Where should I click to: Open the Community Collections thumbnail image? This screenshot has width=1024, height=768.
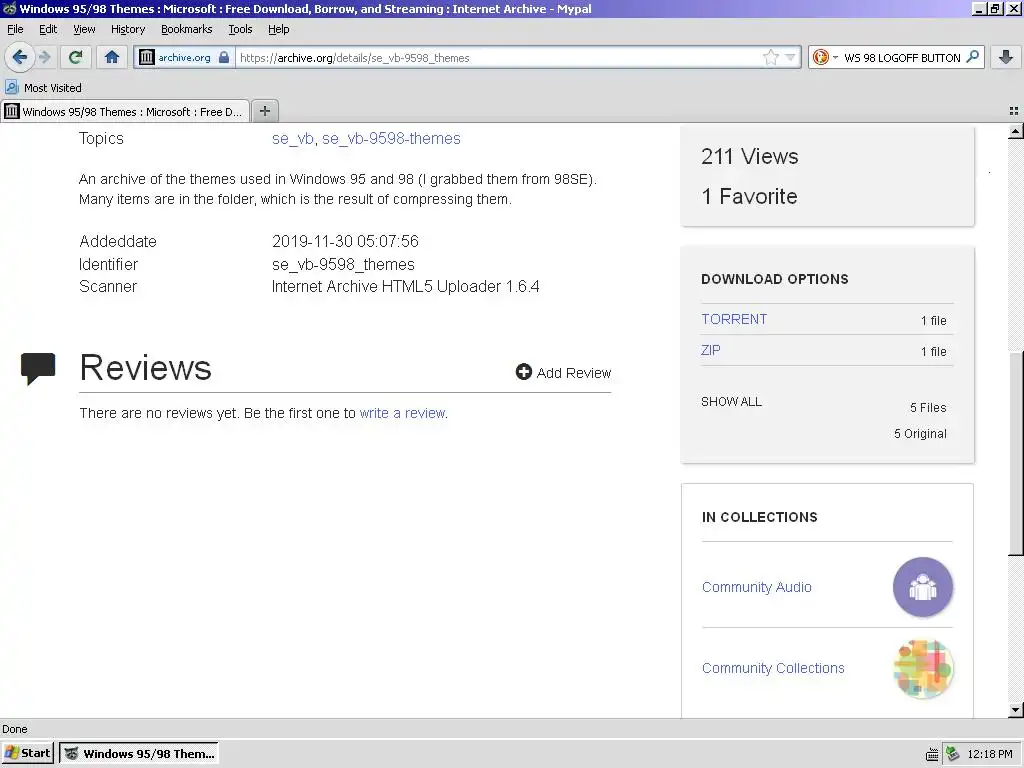coord(923,669)
